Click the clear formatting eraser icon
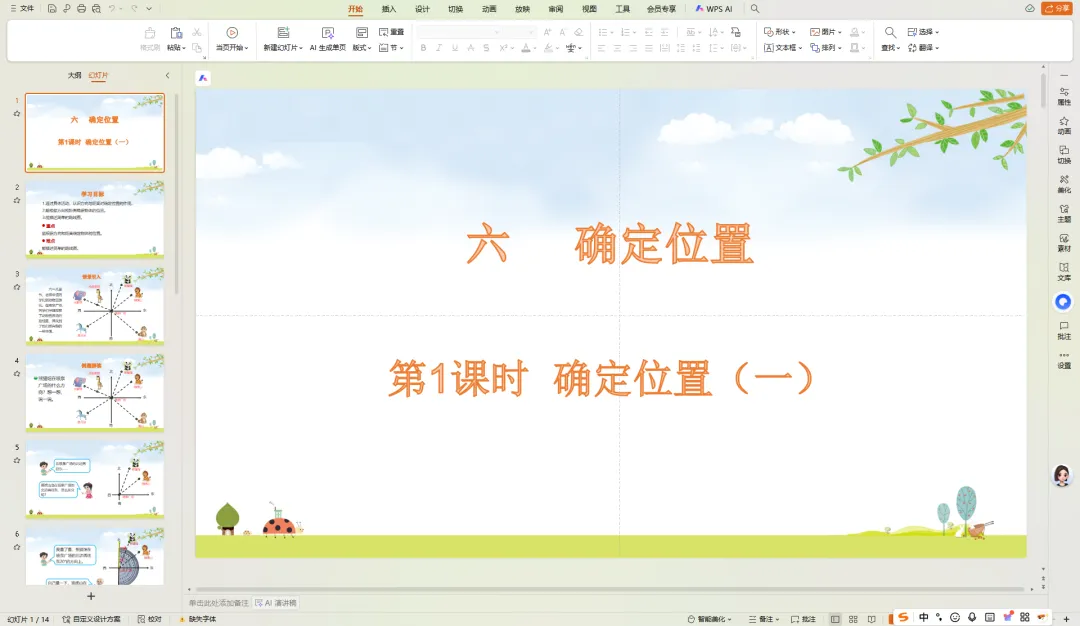 click(579, 32)
